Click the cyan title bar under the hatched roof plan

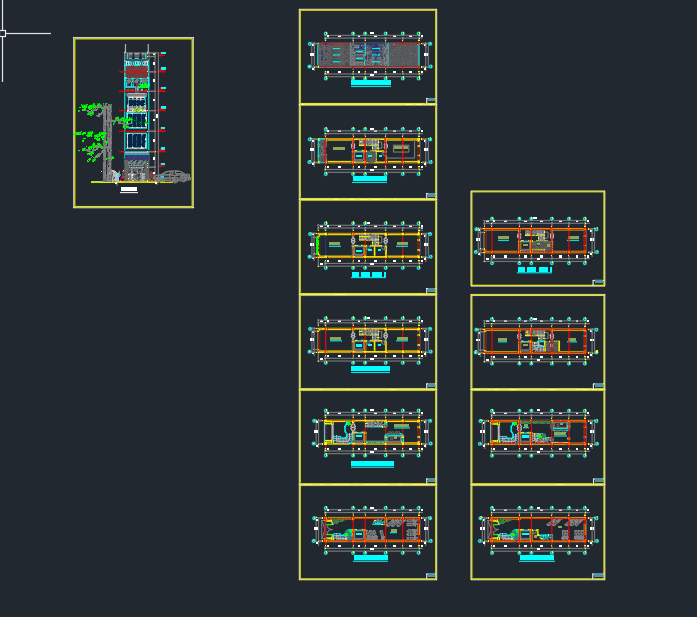(371, 83)
